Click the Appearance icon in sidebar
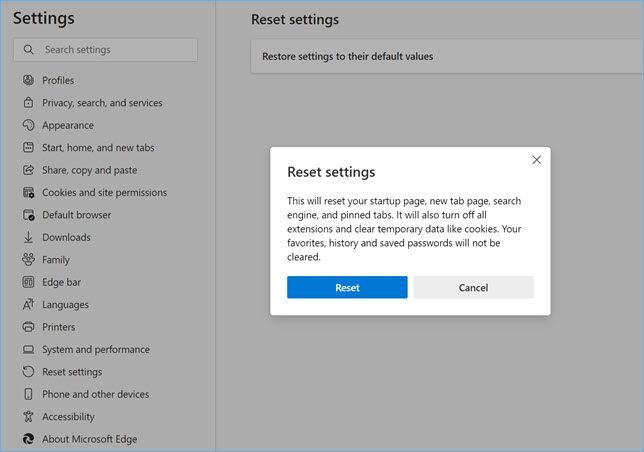 tap(28, 125)
